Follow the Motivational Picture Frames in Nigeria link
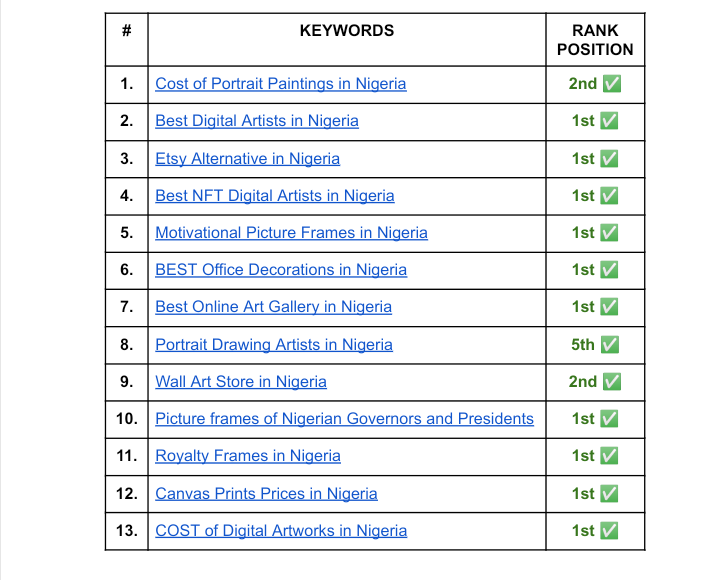Viewport: 718px width, 580px height. click(x=291, y=233)
